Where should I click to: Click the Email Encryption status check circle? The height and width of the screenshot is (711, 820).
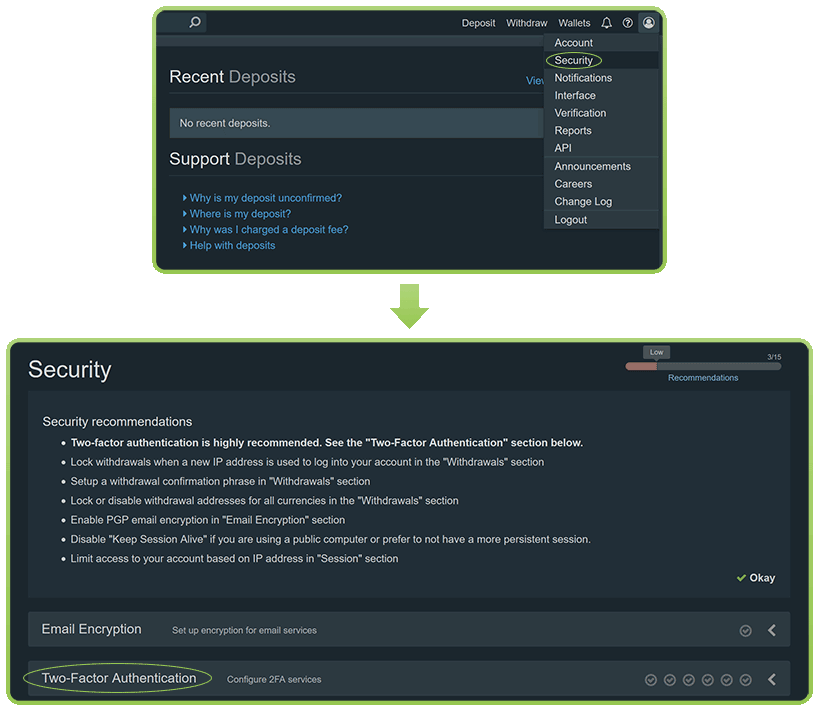pos(746,630)
